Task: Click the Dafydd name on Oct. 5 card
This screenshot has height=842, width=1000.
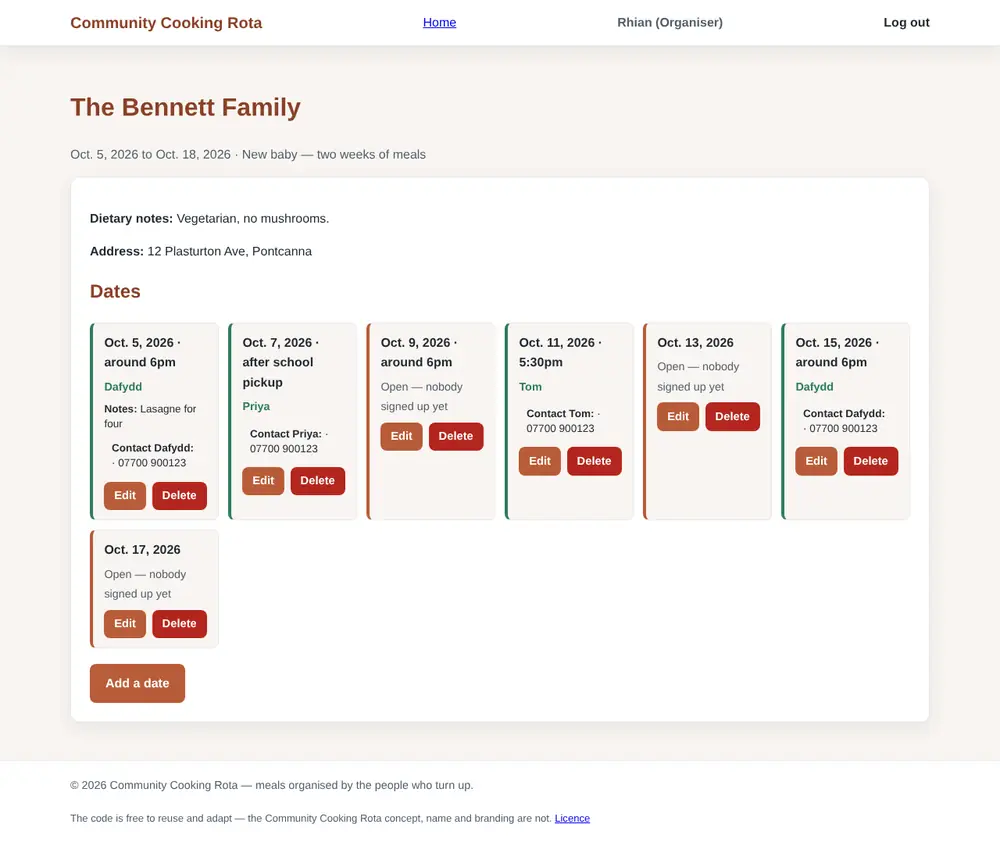Action: coord(123,387)
